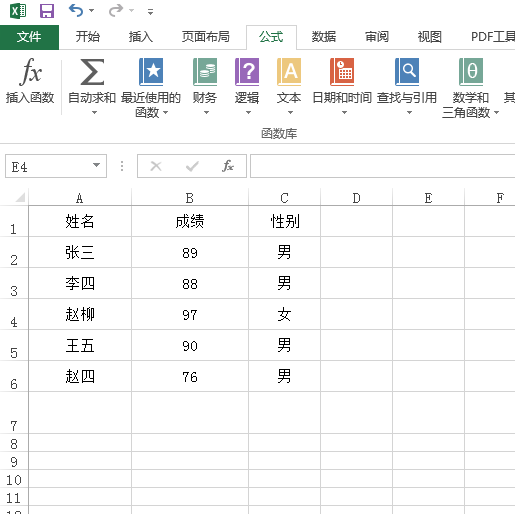Click the 成绩 header cell

tap(190, 221)
